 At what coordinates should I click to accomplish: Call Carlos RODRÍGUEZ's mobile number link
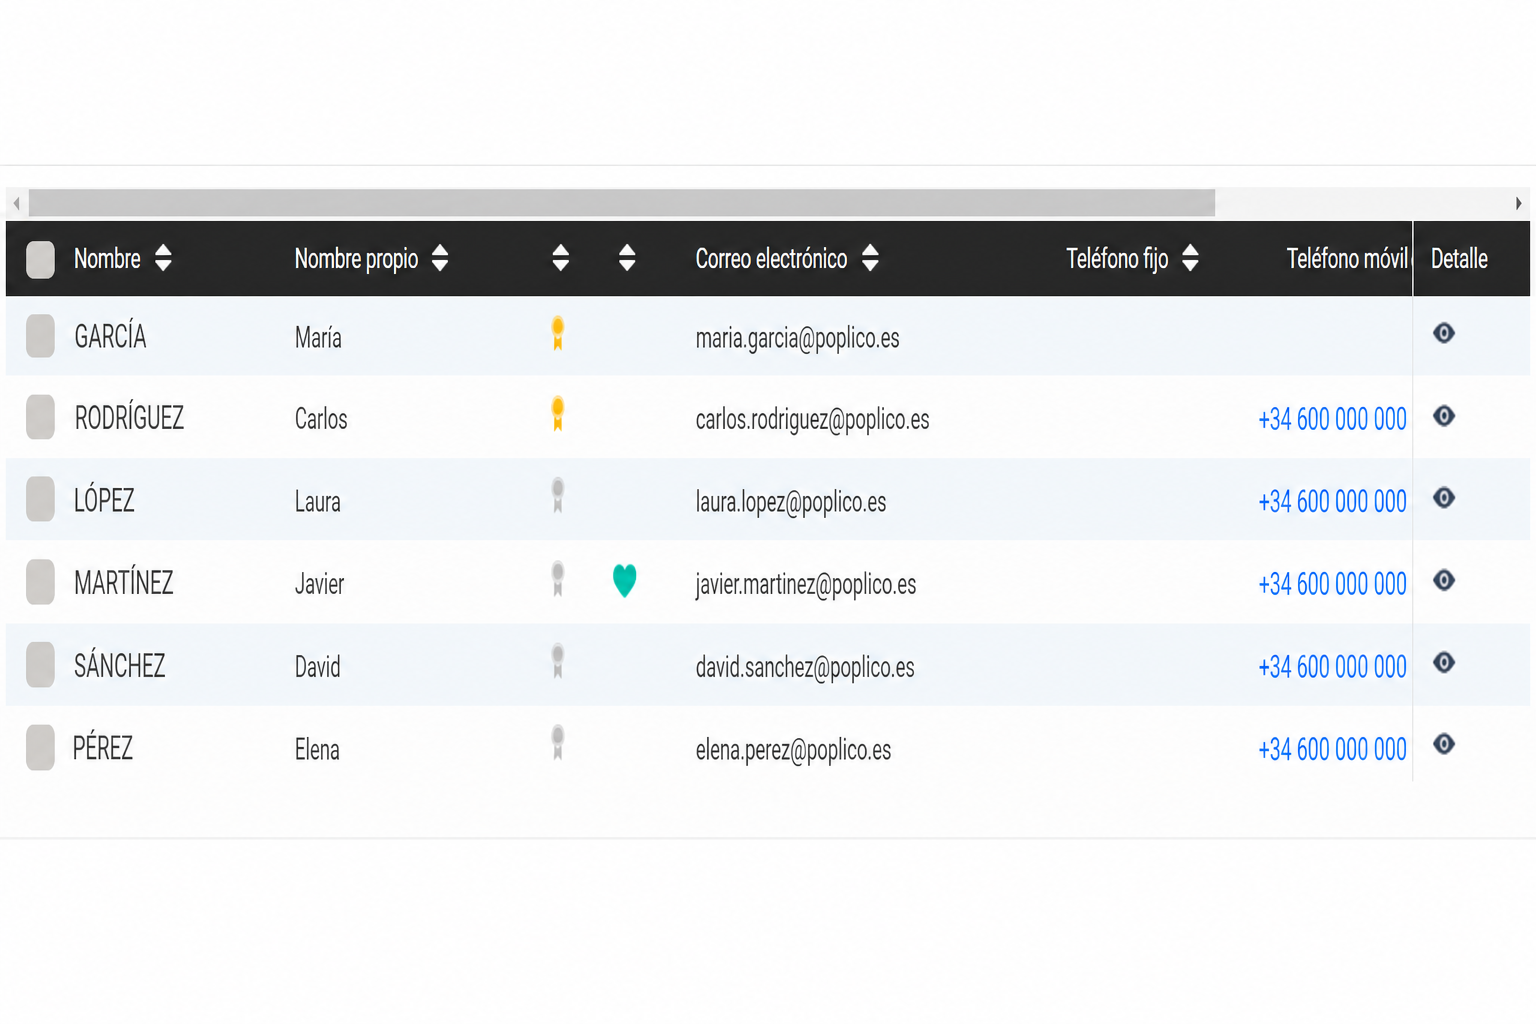[x=1332, y=419]
